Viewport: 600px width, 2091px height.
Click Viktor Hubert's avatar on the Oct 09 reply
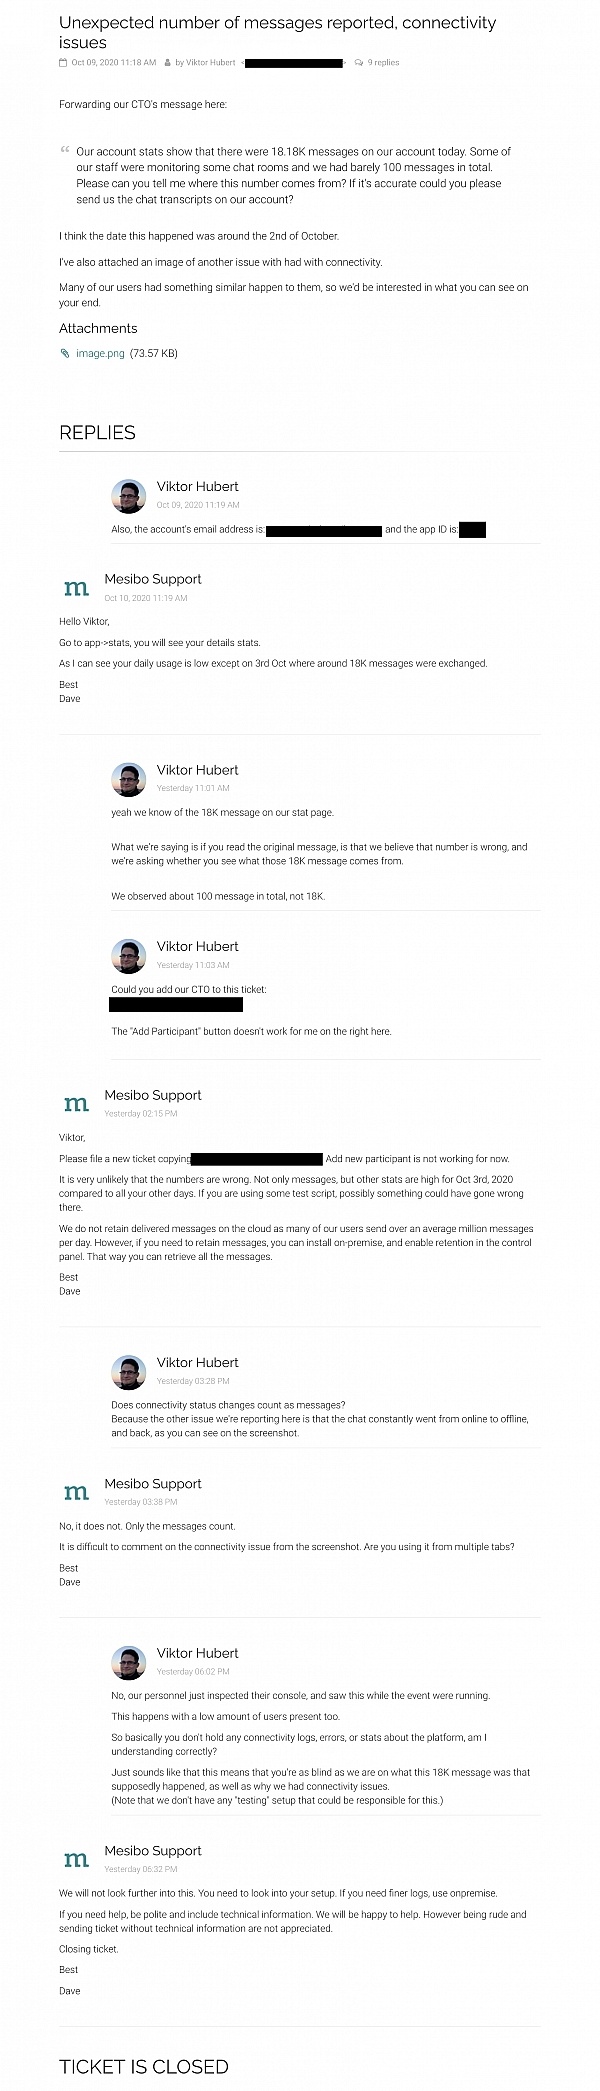(x=128, y=495)
